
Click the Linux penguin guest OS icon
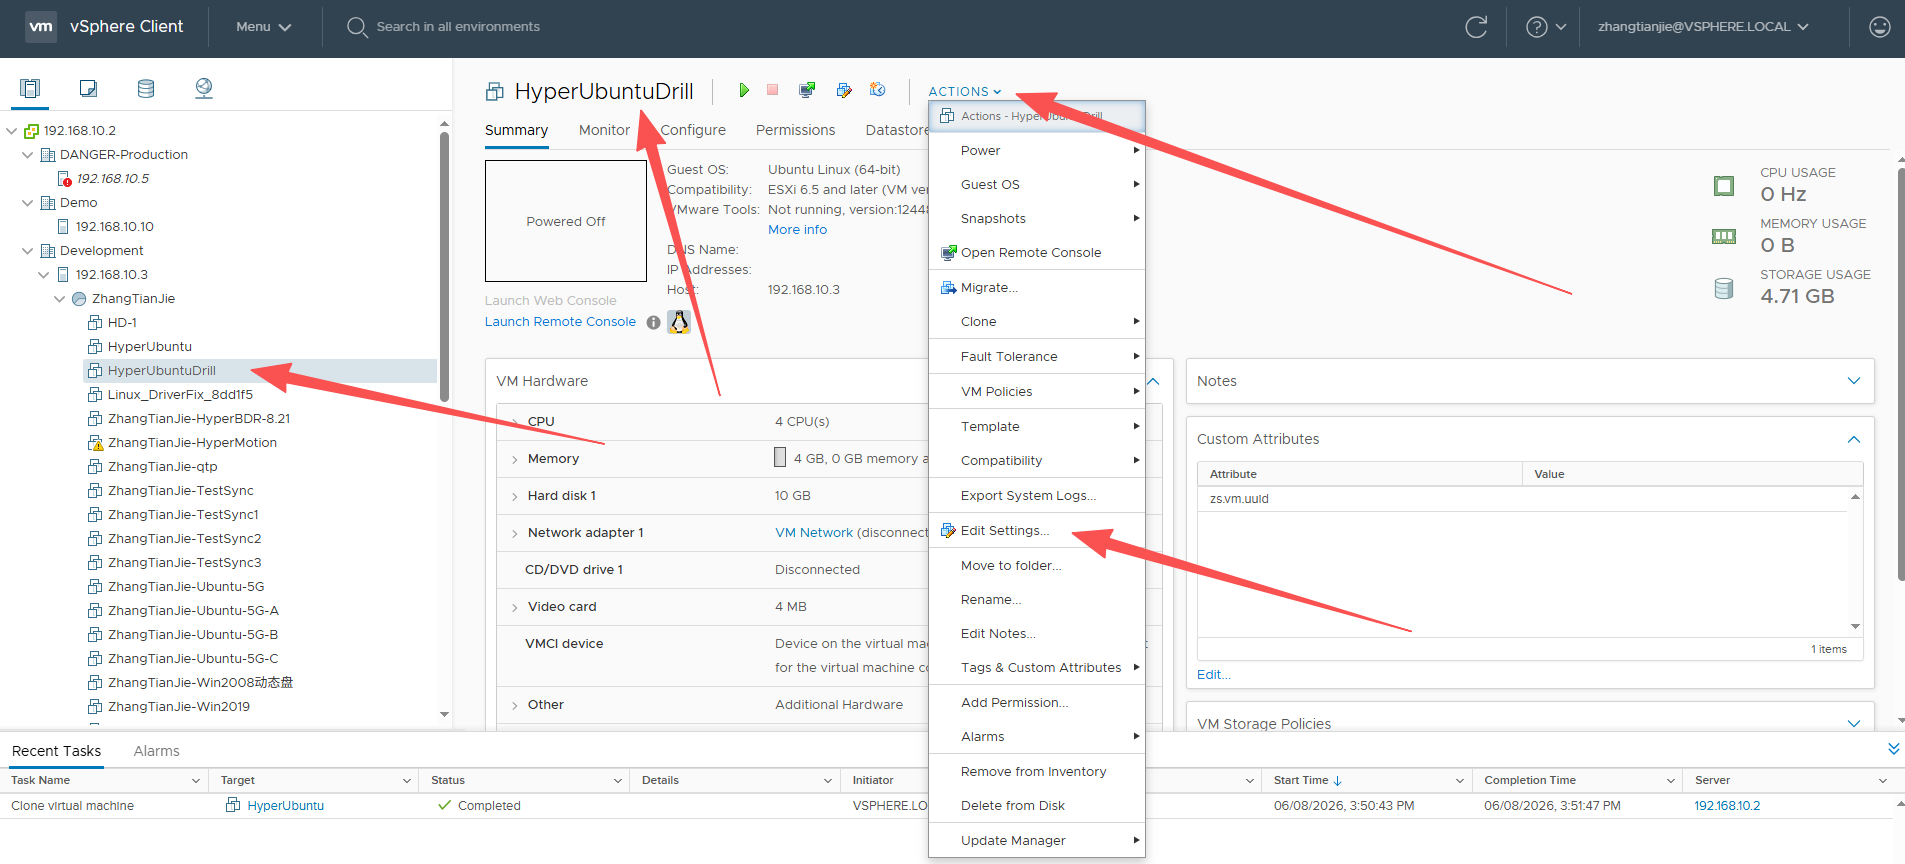(679, 321)
